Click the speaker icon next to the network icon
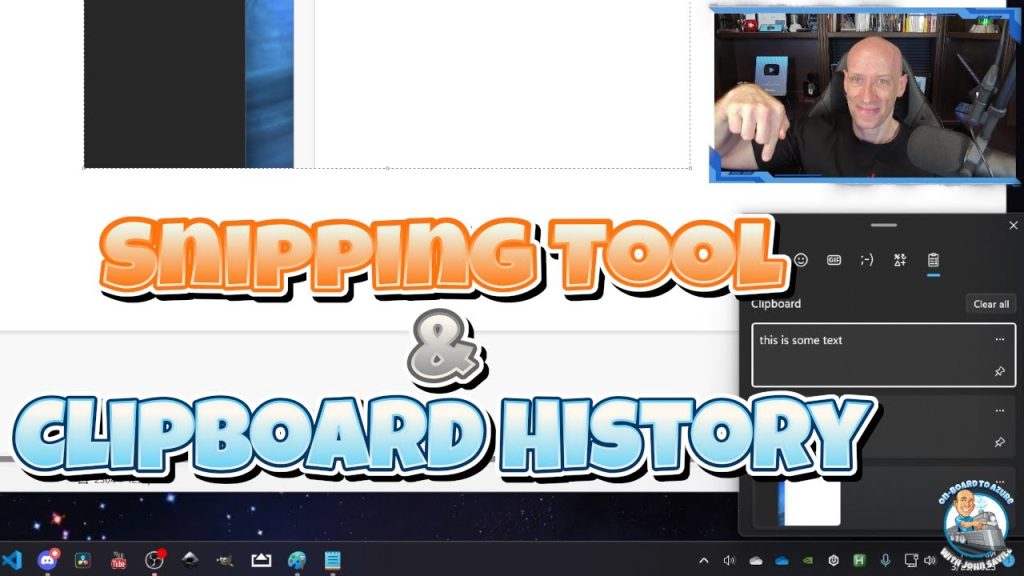The width and height of the screenshot is (1024, 576). point(930,560)
